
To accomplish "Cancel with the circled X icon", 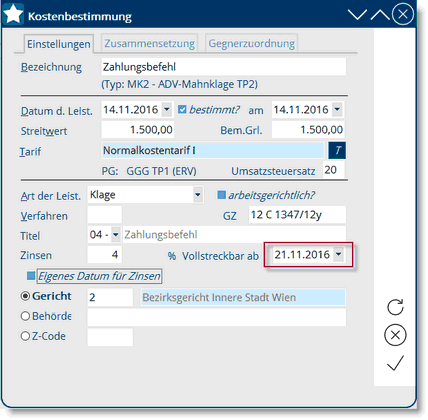I will click(x=395, y=335).
